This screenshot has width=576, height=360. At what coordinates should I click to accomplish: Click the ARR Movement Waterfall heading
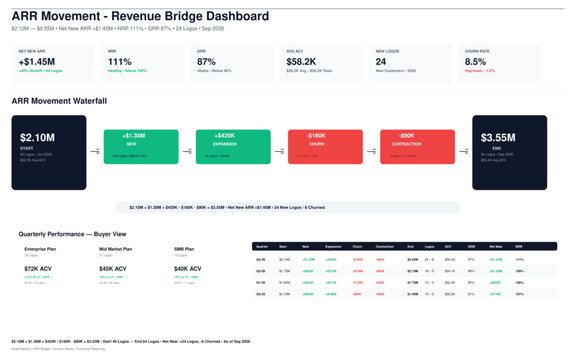tap(59, 101)
